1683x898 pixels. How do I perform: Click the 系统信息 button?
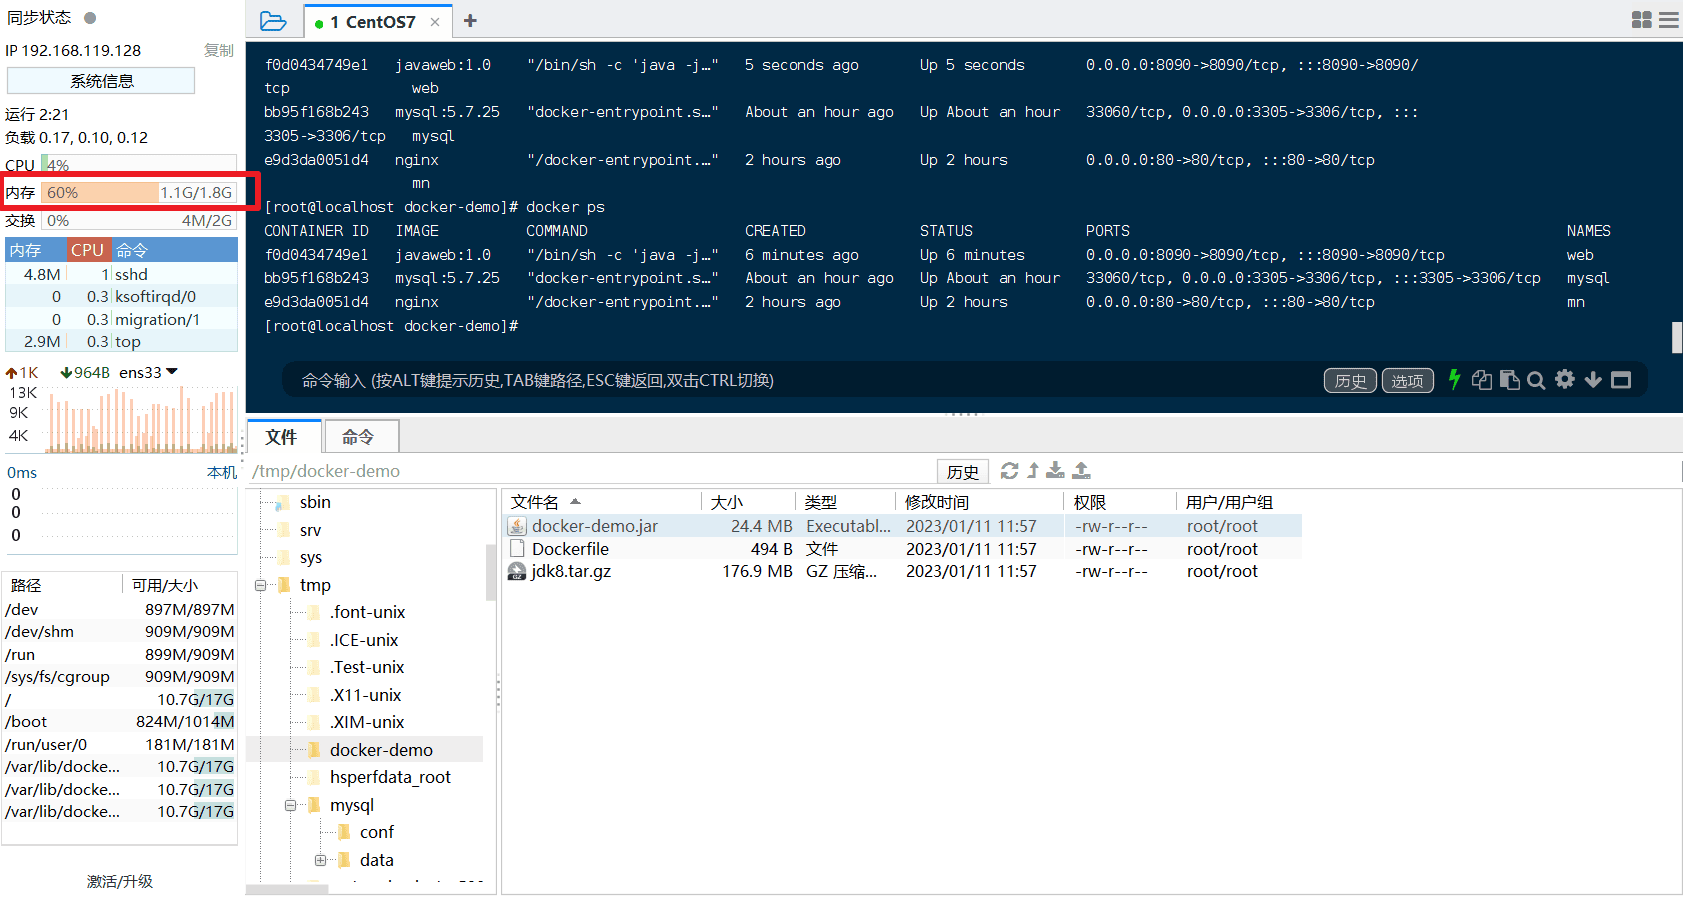point(101,81)
